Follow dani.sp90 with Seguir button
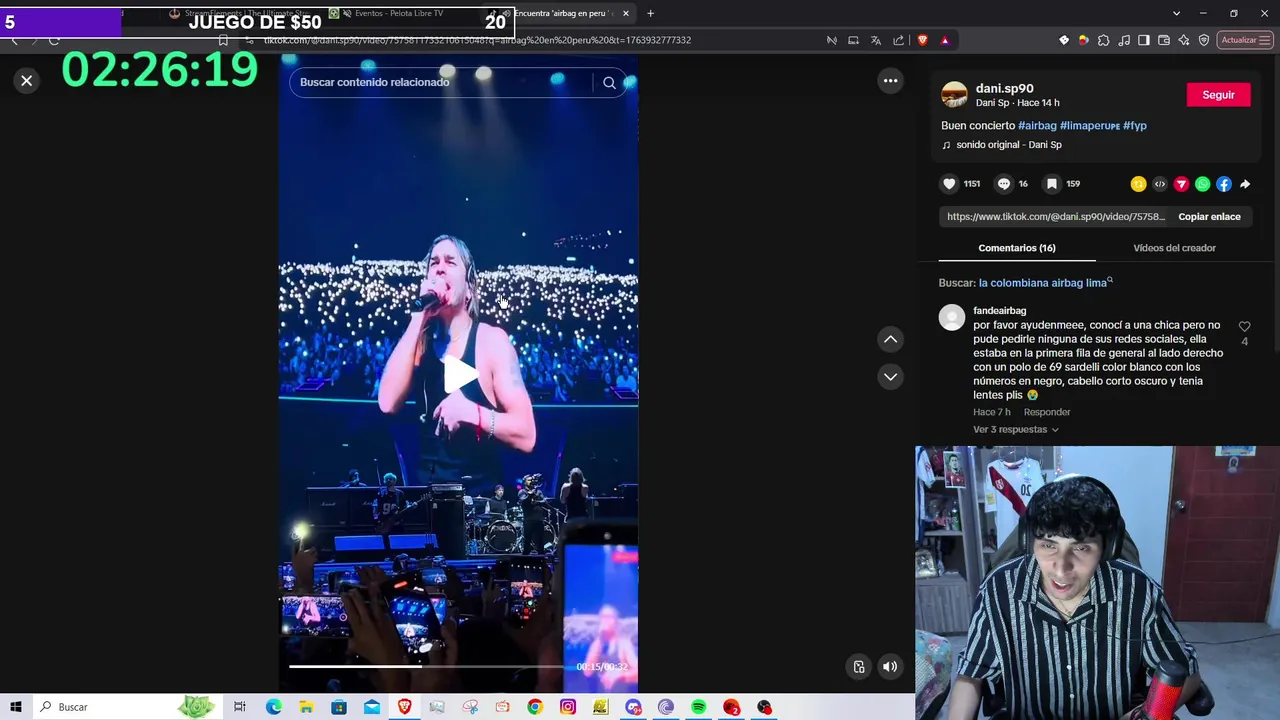The width and height of the screenshot is (1280, 720). pos(1218,95)
